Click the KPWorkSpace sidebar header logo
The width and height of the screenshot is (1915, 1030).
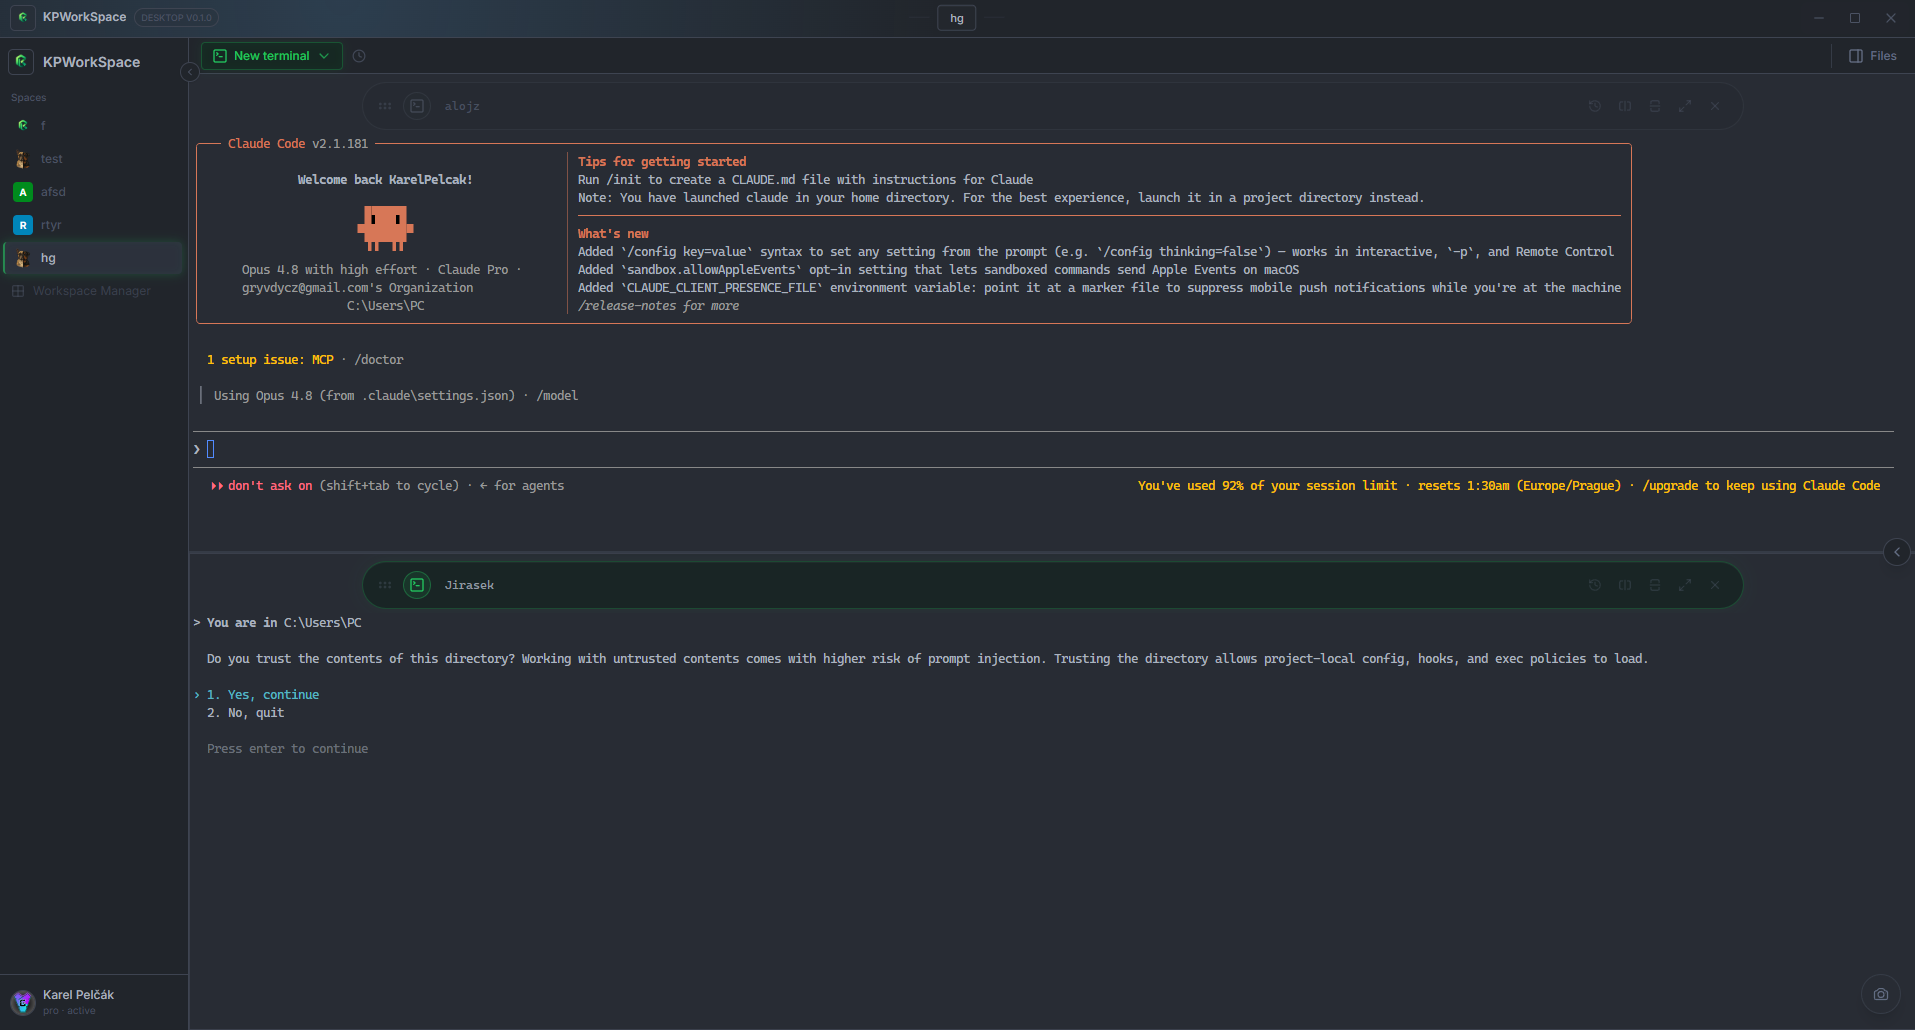tap(21, 62)
